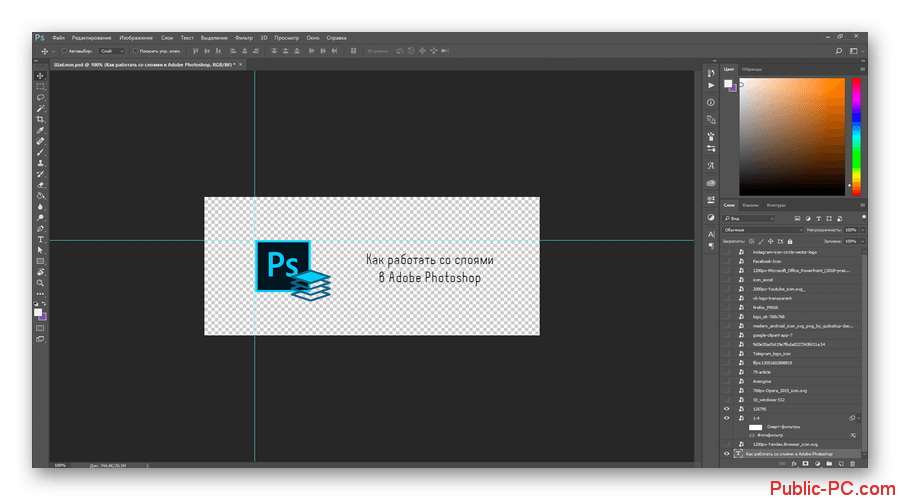Select the Path Selection tool
This screenshot has width=900, height=500.
(40, 250)
